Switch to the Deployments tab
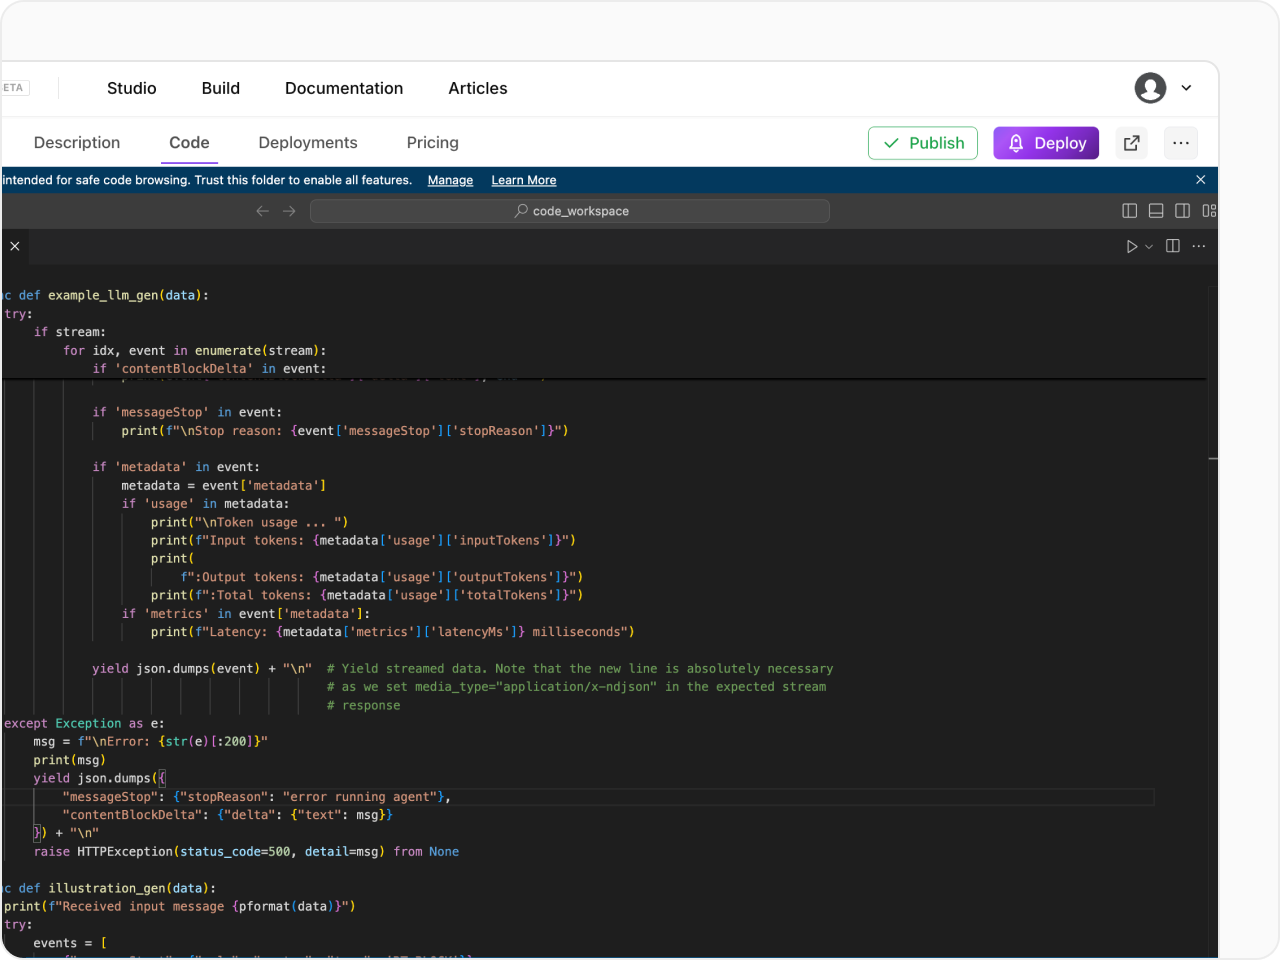 [308, 143]
